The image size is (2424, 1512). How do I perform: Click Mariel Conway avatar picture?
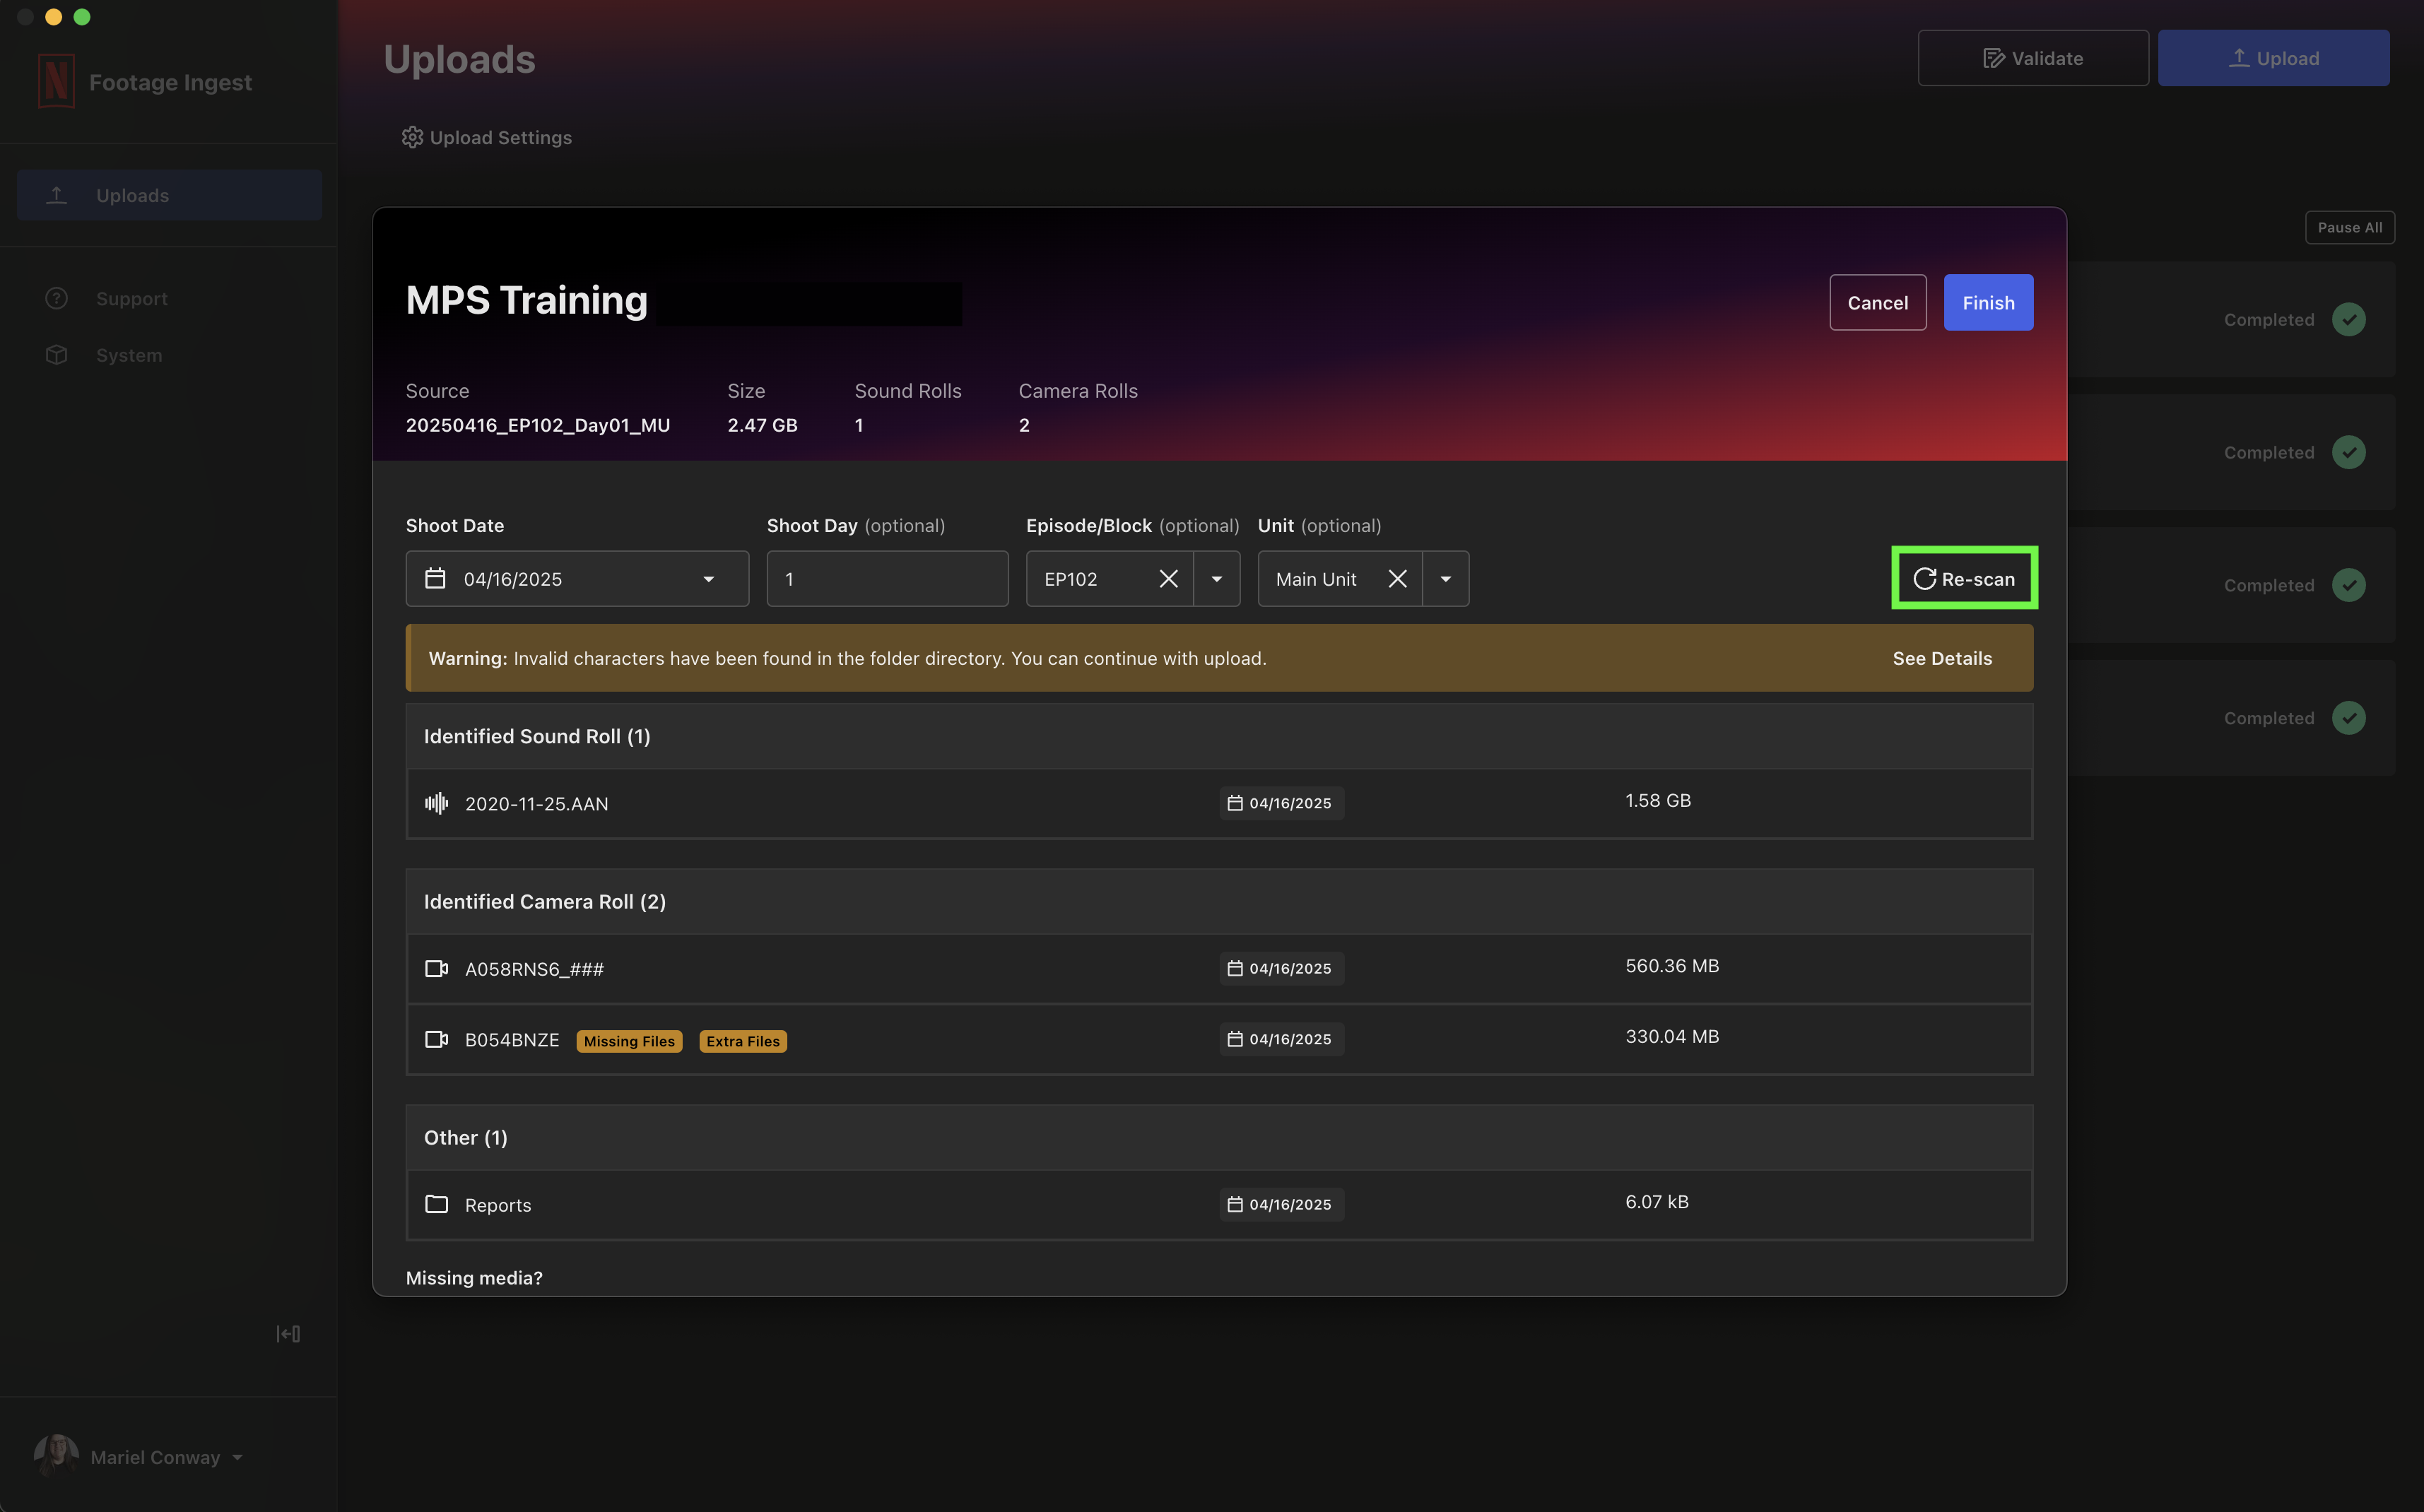[x=56, y=1456]
